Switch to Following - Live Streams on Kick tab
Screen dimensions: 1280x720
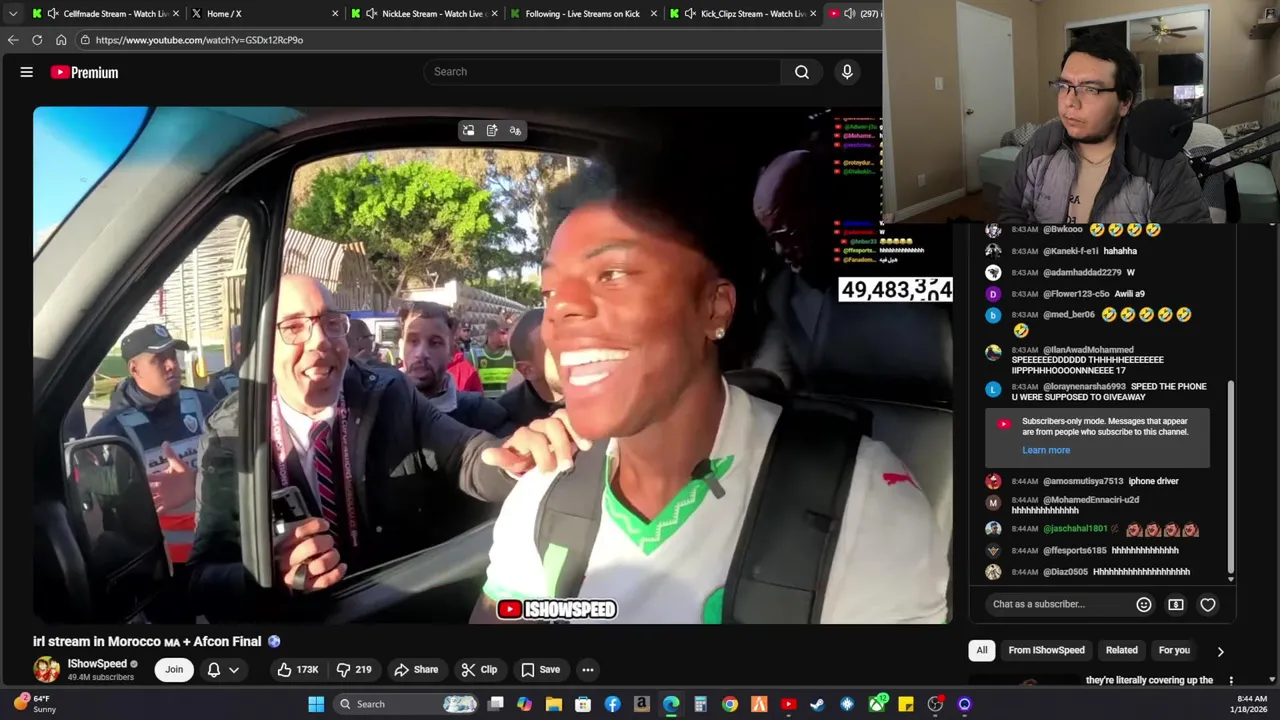click(583, 13)
